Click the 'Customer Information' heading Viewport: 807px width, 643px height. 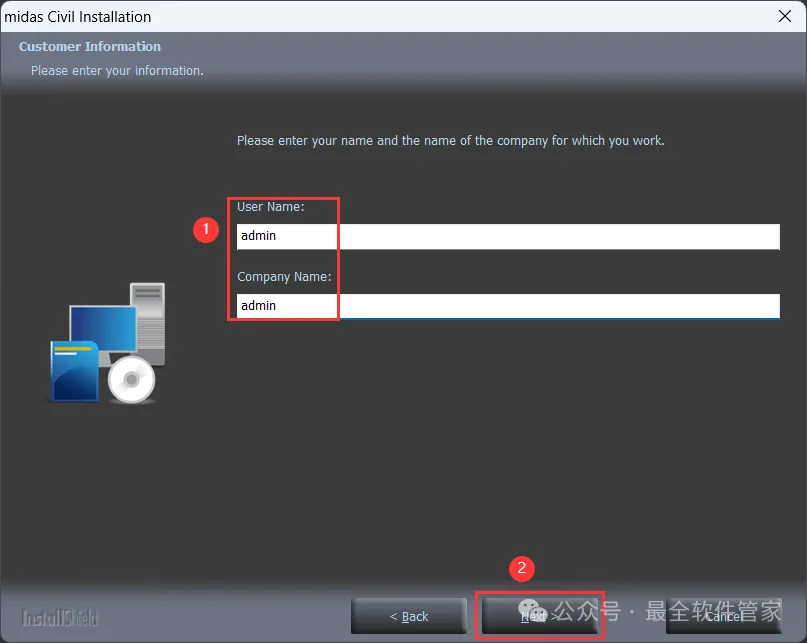point(90,46)
